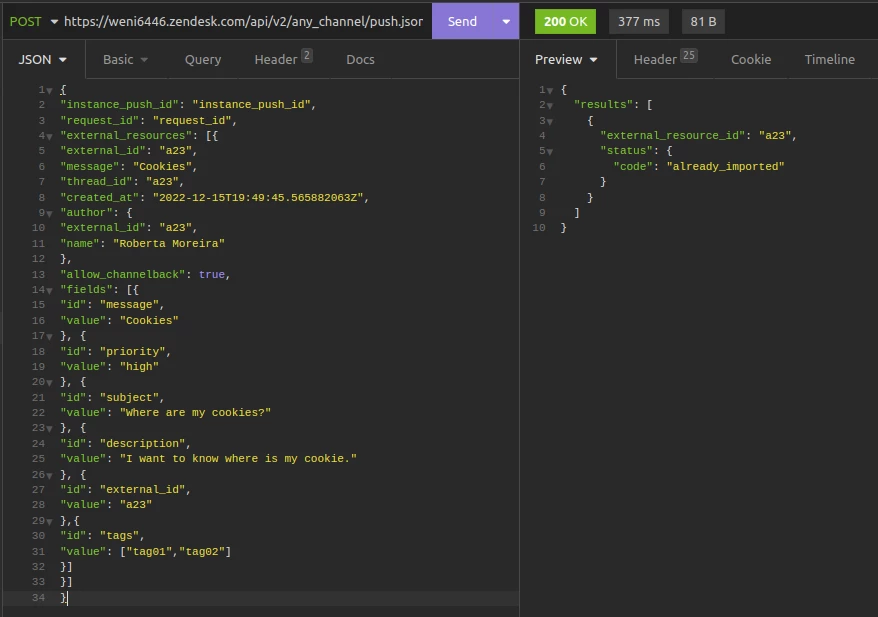Open the Timeline tab
The width and height of the screenshot is (878, 617).
click(x=829, y=59)
